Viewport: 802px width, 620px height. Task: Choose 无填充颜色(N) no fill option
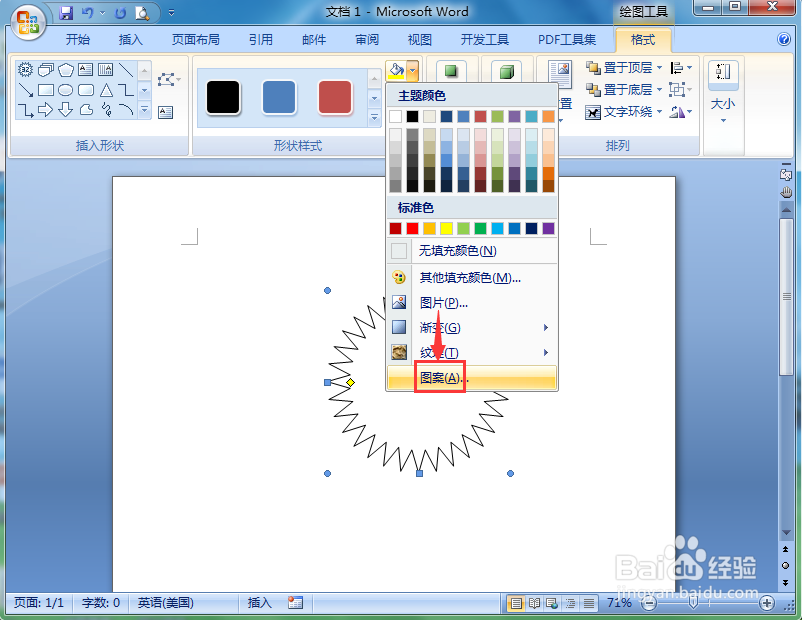pos(472,251)
